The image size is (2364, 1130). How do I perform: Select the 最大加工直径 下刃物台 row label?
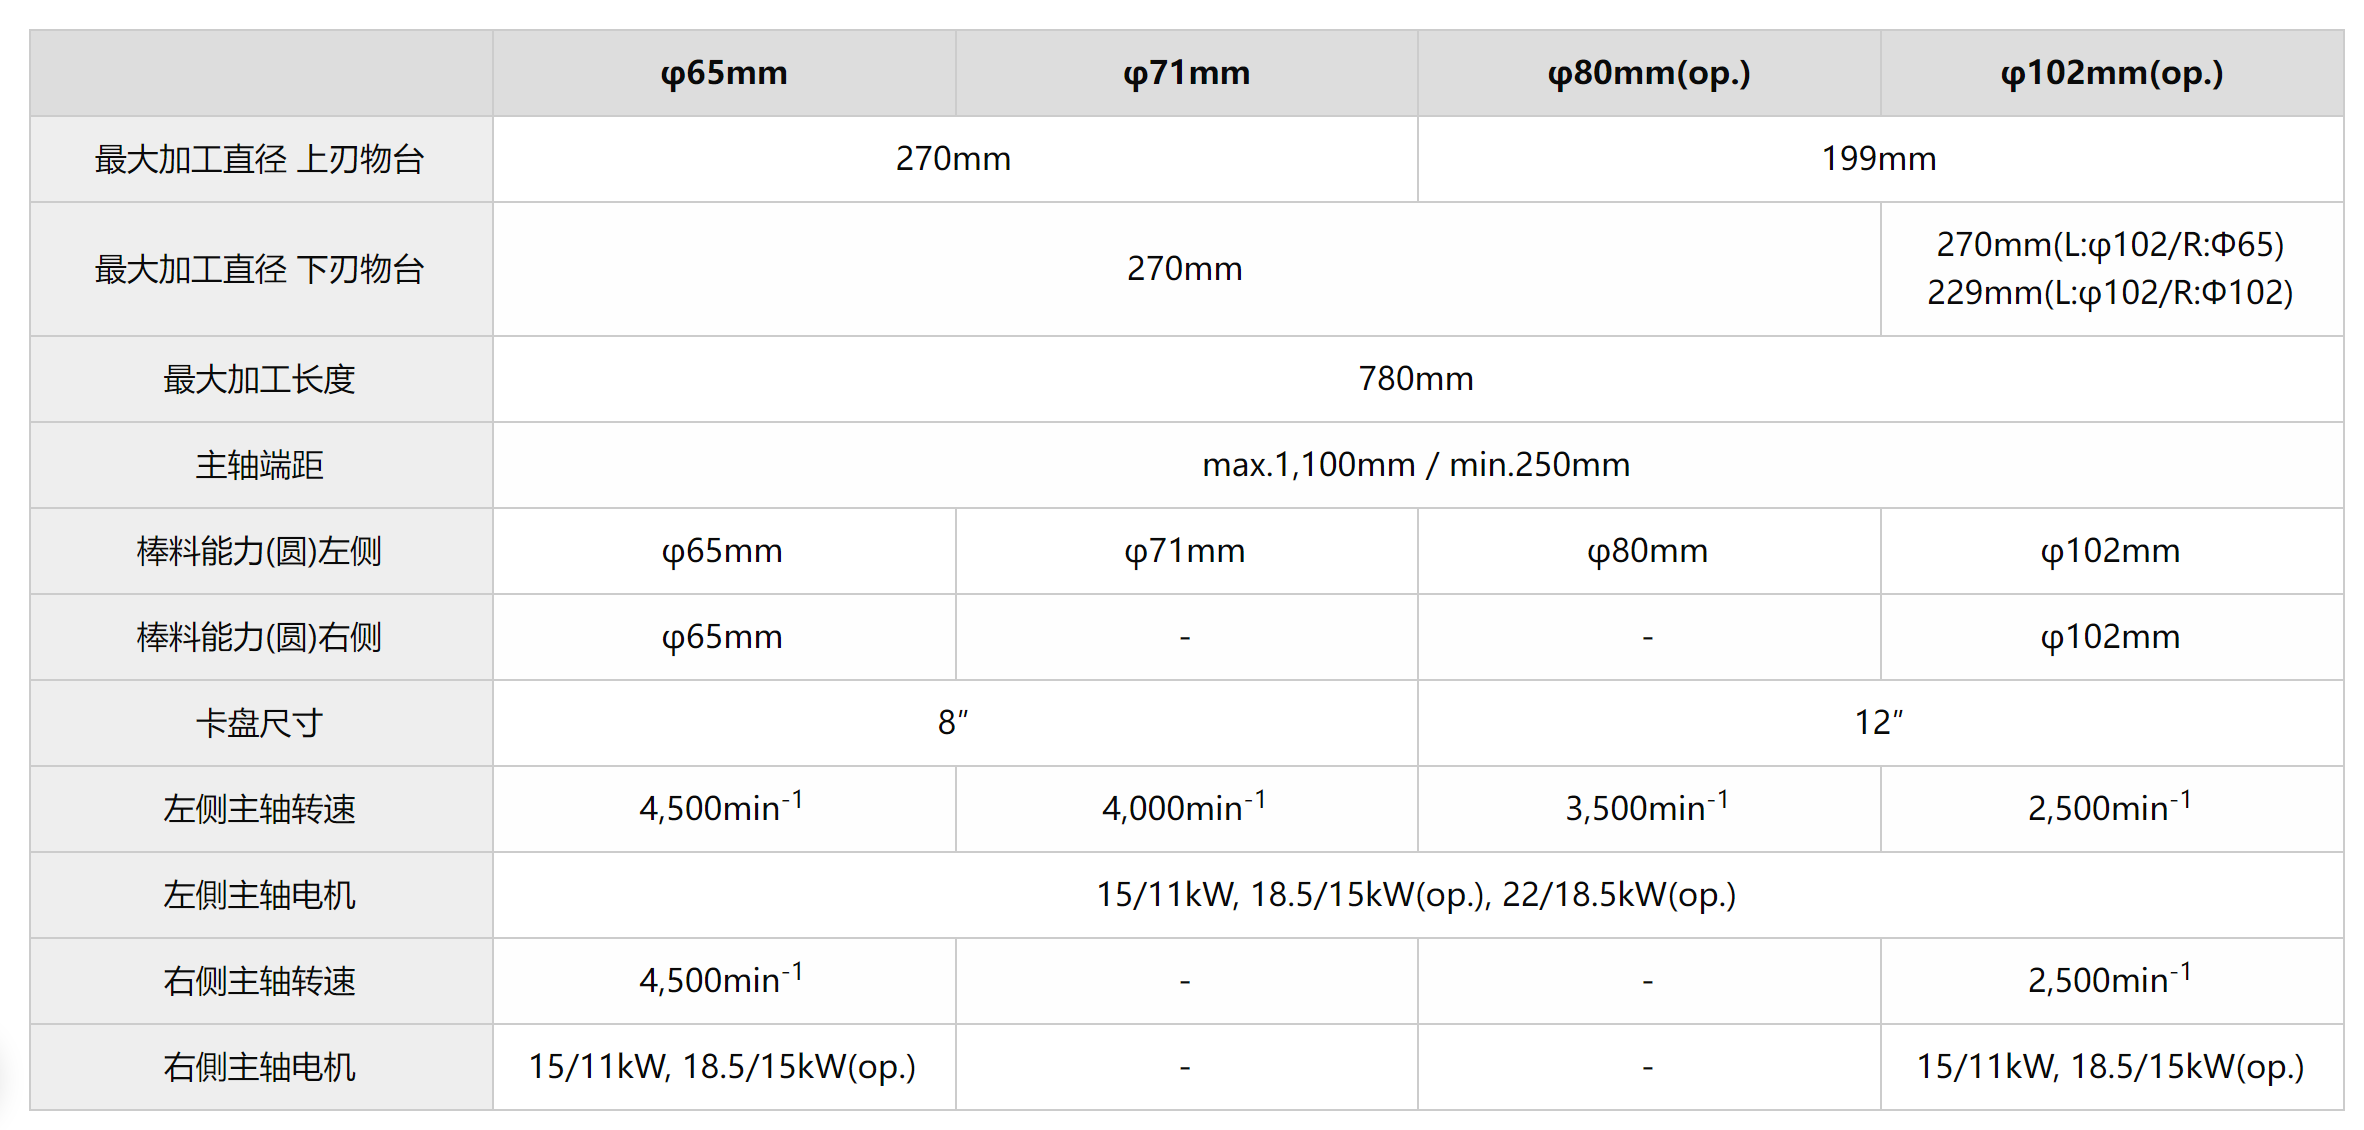coord(260,269)
